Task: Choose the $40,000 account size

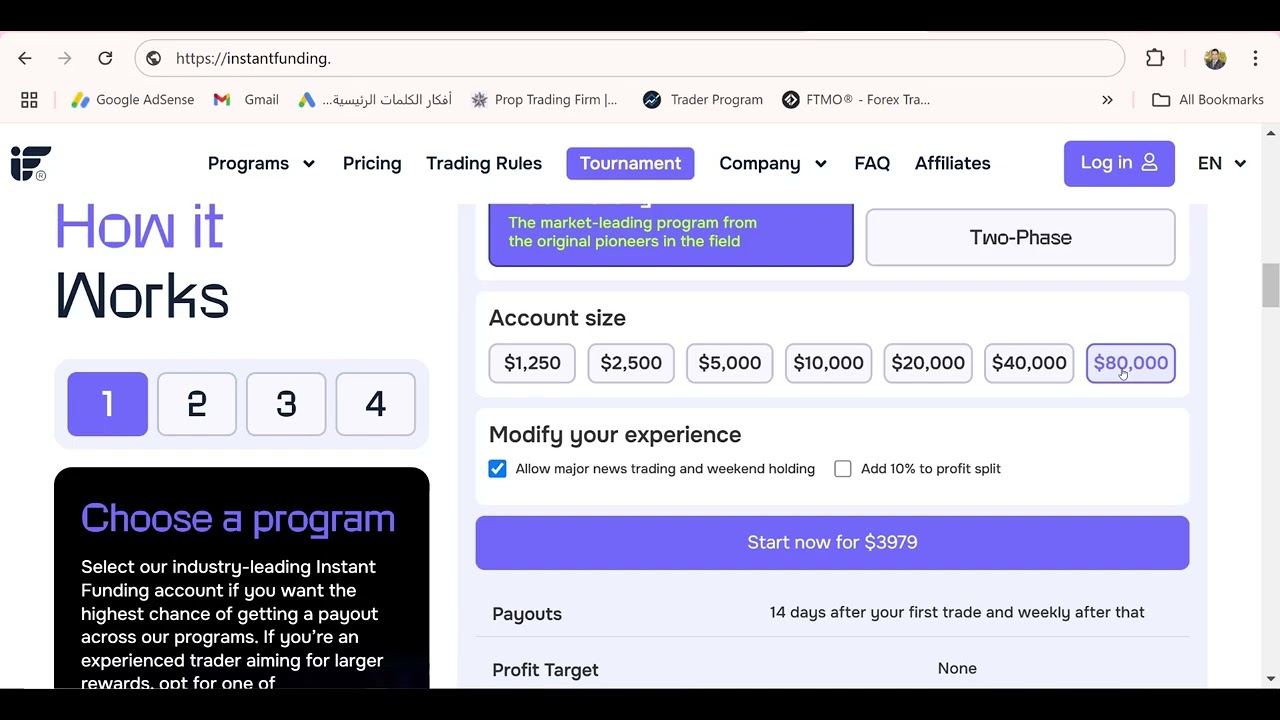Action: [x=1029, y=363]
